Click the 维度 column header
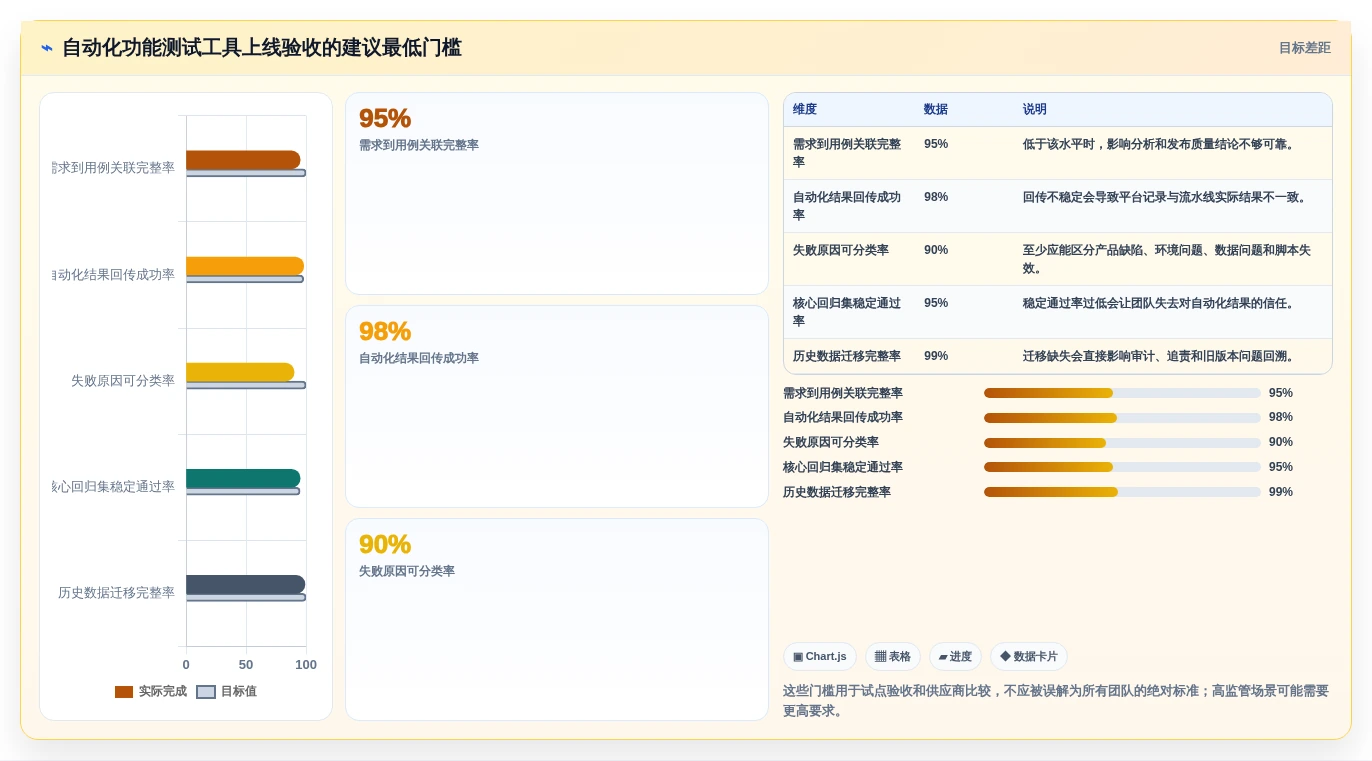Viewport: 1372px width, 761px height. pyautogui.click(x=805, y=110)
